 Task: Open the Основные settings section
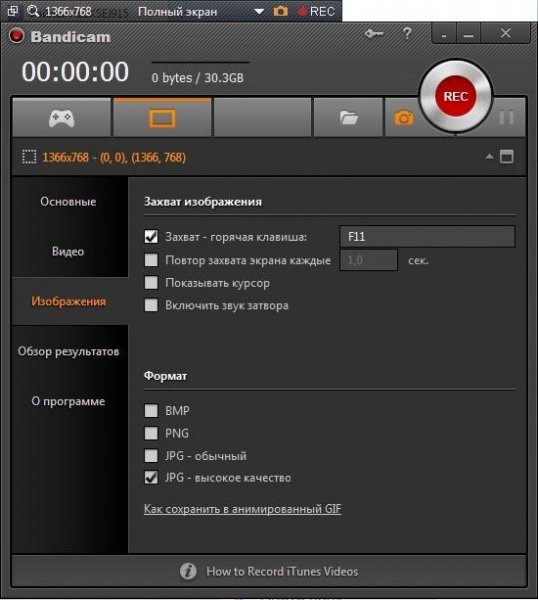click(x=68, y=202)
